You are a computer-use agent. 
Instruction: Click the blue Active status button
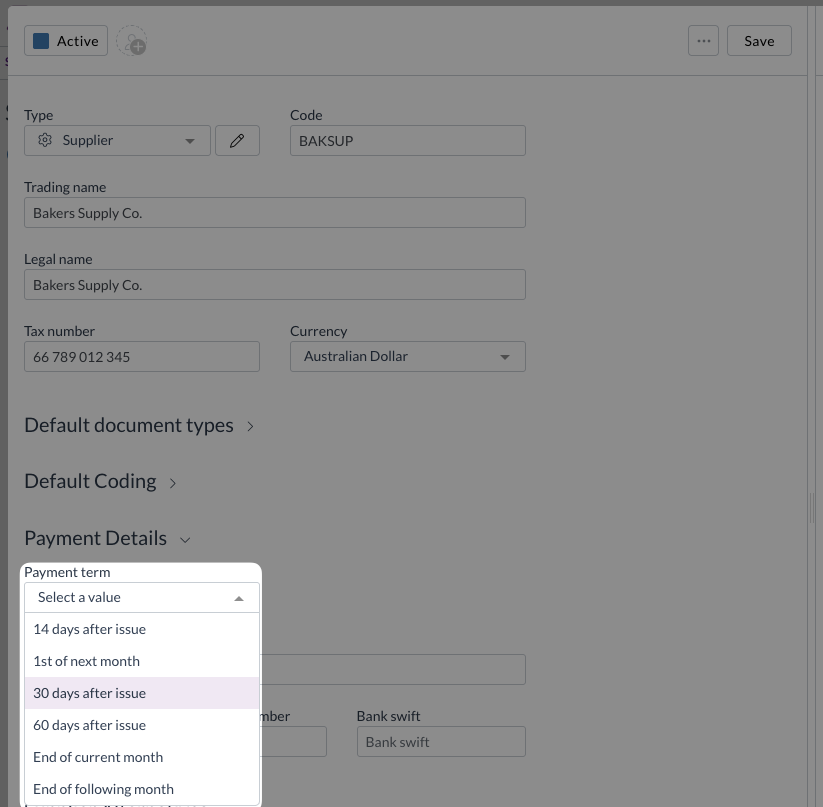point(66,41)
